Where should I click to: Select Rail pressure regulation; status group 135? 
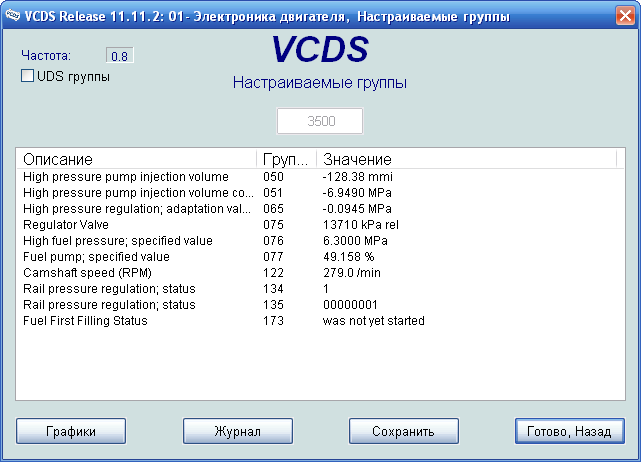[320, 305]
